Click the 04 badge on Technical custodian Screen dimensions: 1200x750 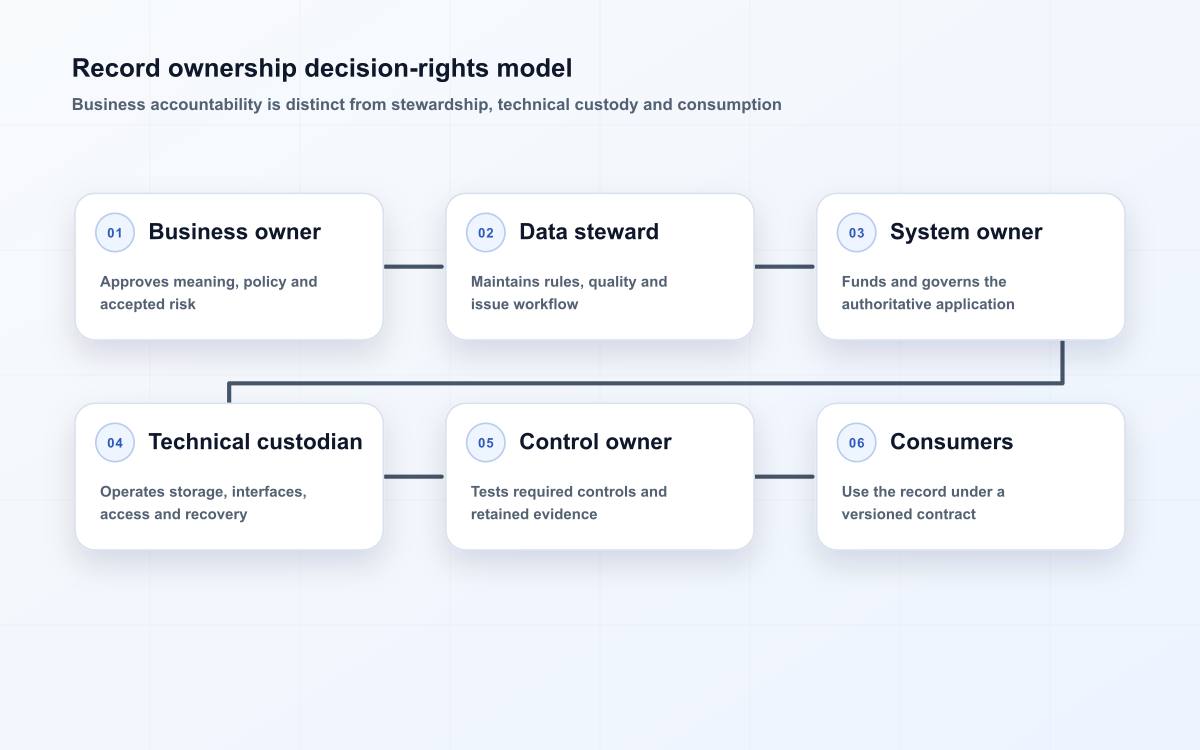(115, 443)
